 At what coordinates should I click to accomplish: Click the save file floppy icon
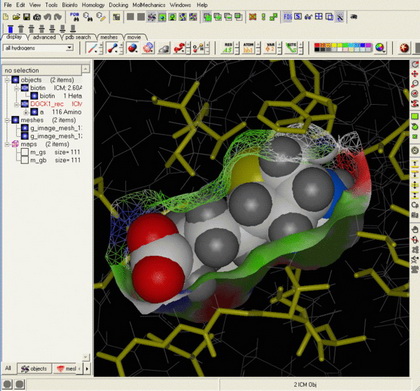27,17
